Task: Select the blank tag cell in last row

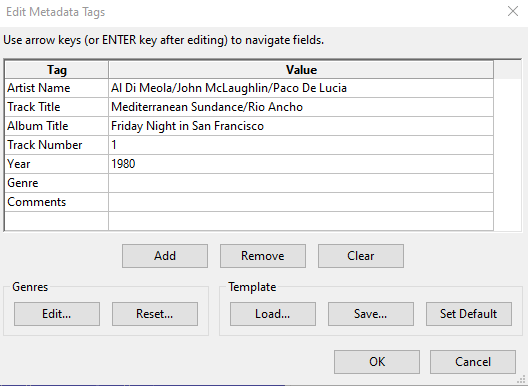Action: pos(57,221)
